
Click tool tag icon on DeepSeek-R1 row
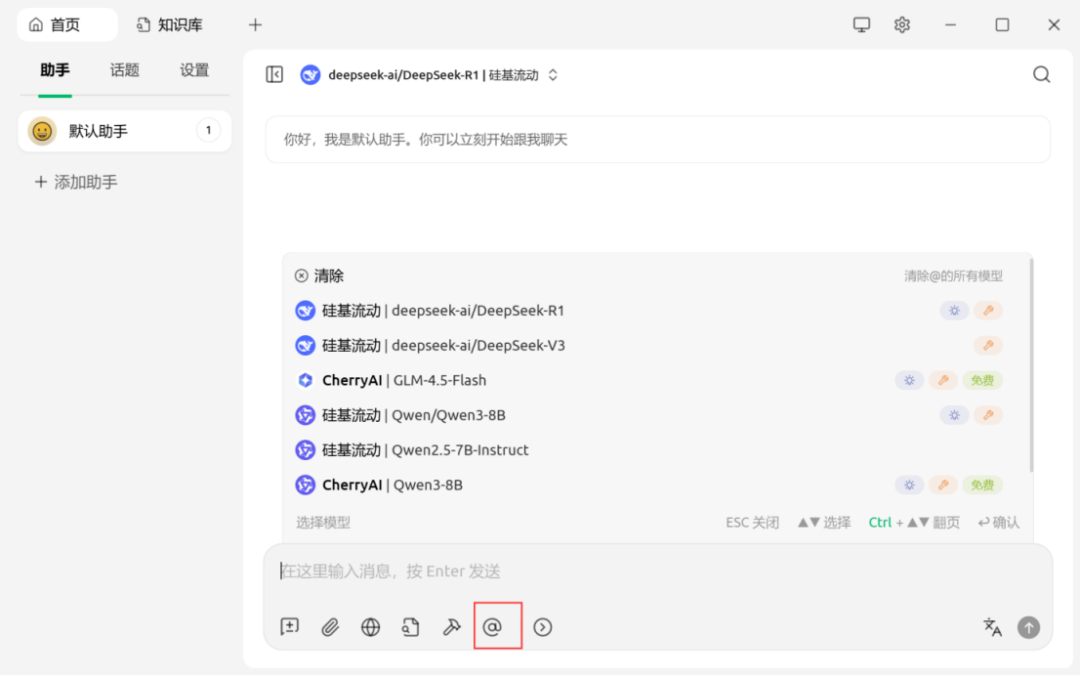[x=988, y=311]
